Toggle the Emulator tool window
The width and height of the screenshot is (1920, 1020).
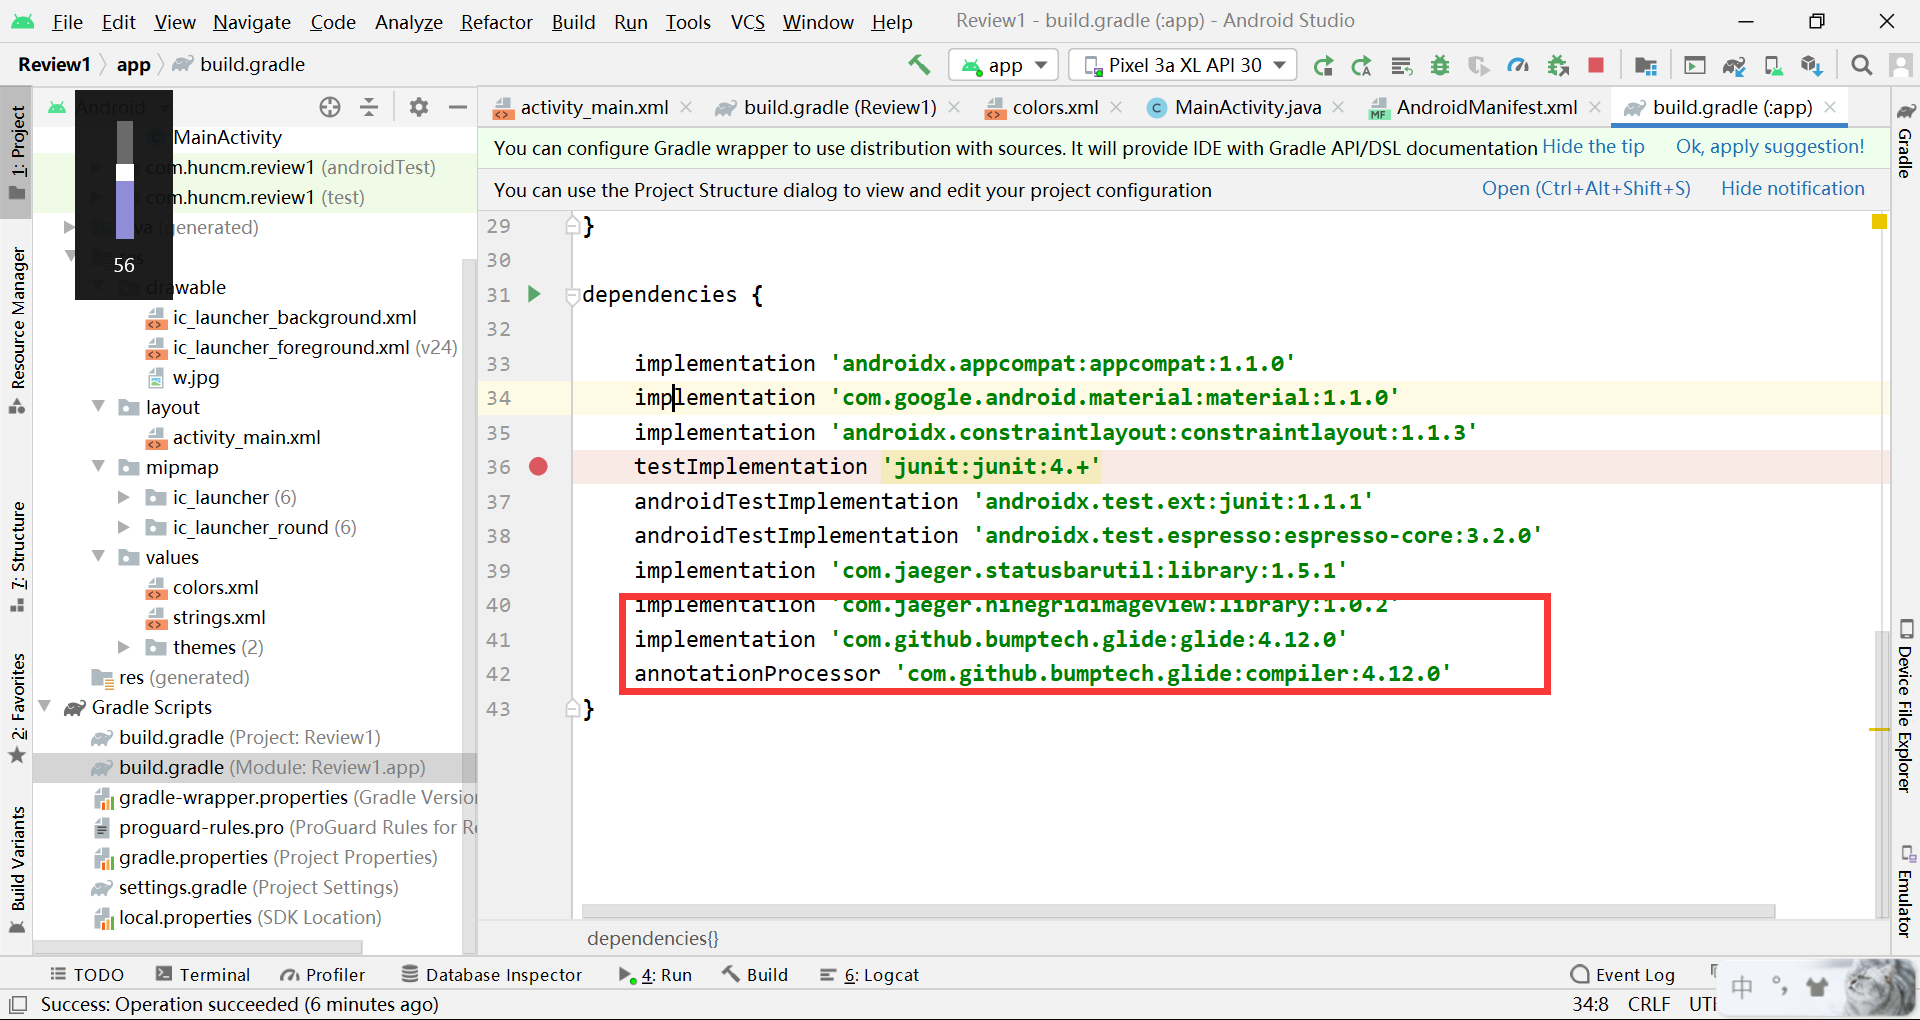coord(1905,892)
